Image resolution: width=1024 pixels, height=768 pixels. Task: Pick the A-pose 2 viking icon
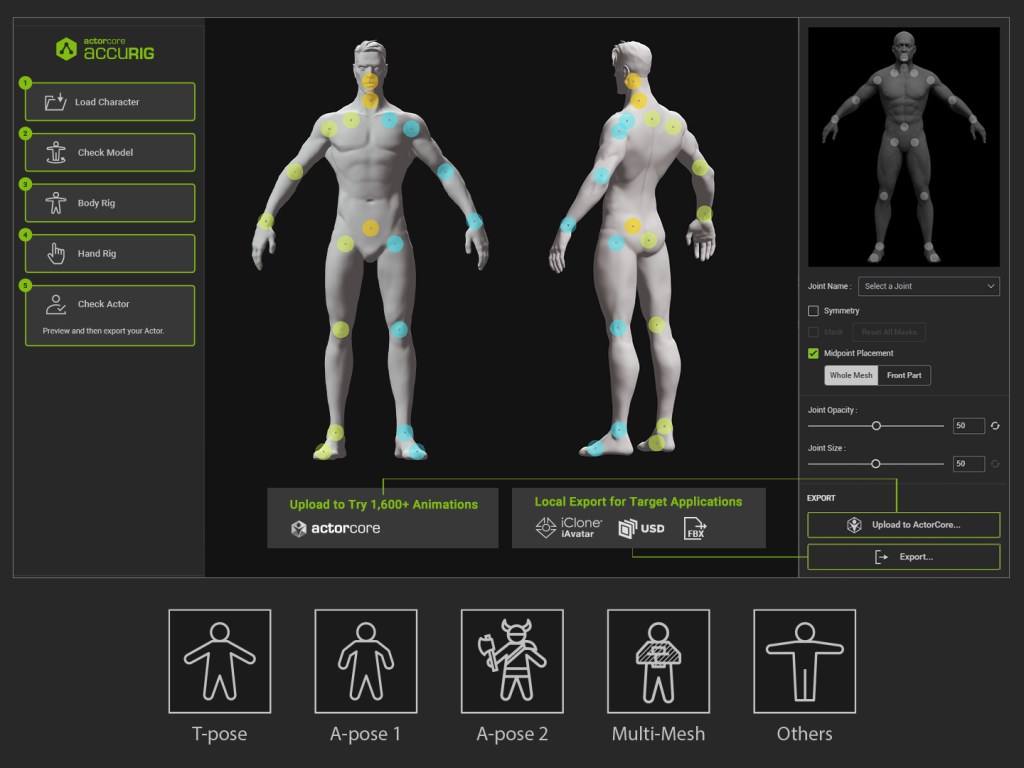point(512,661)
